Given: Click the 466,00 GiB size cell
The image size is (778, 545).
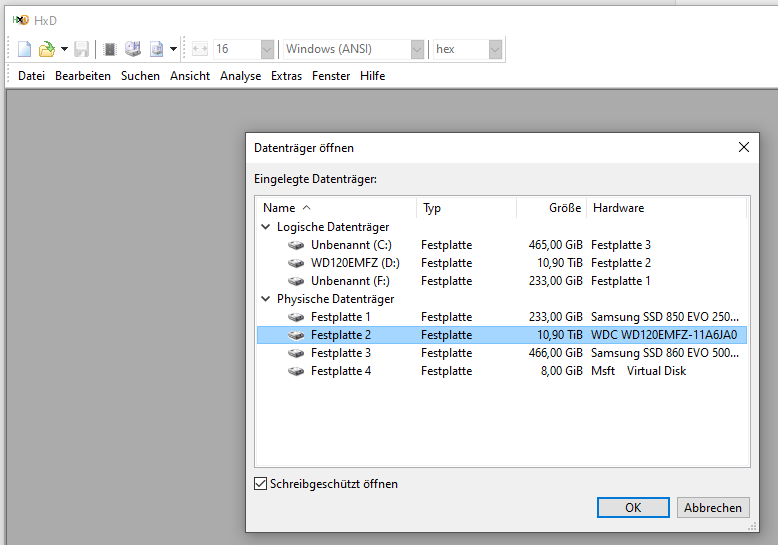Looking at the screenshot, I should [555, 353].
